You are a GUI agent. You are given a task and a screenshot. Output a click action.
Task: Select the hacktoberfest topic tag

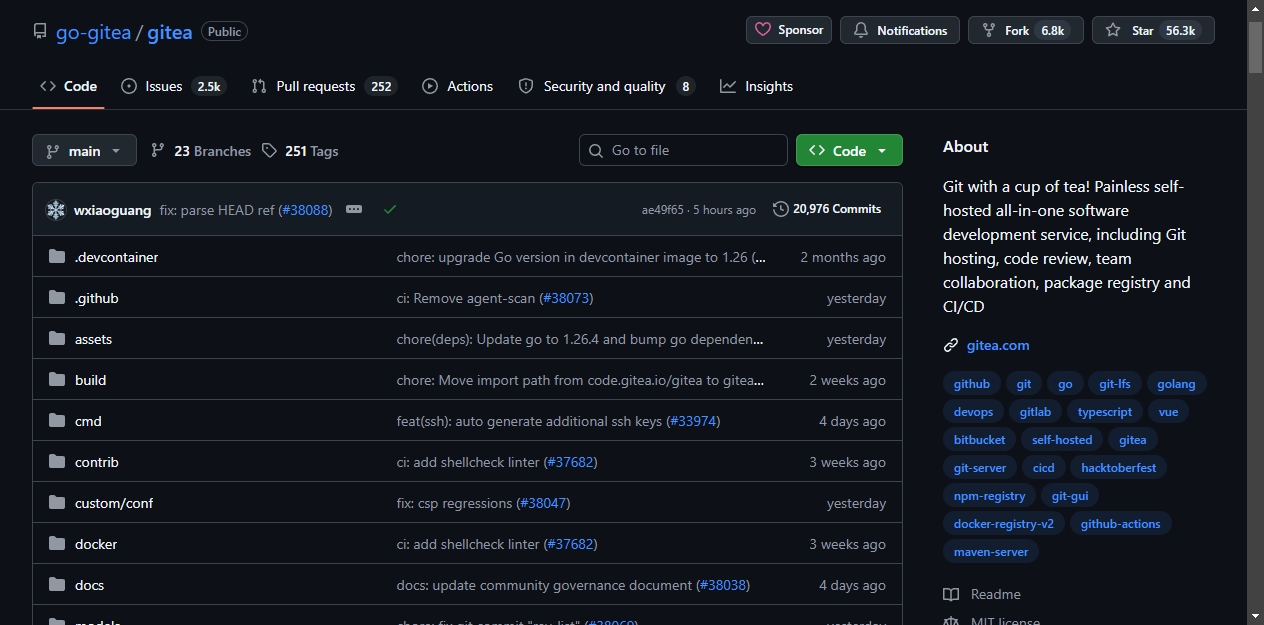tap(1118, 468)
